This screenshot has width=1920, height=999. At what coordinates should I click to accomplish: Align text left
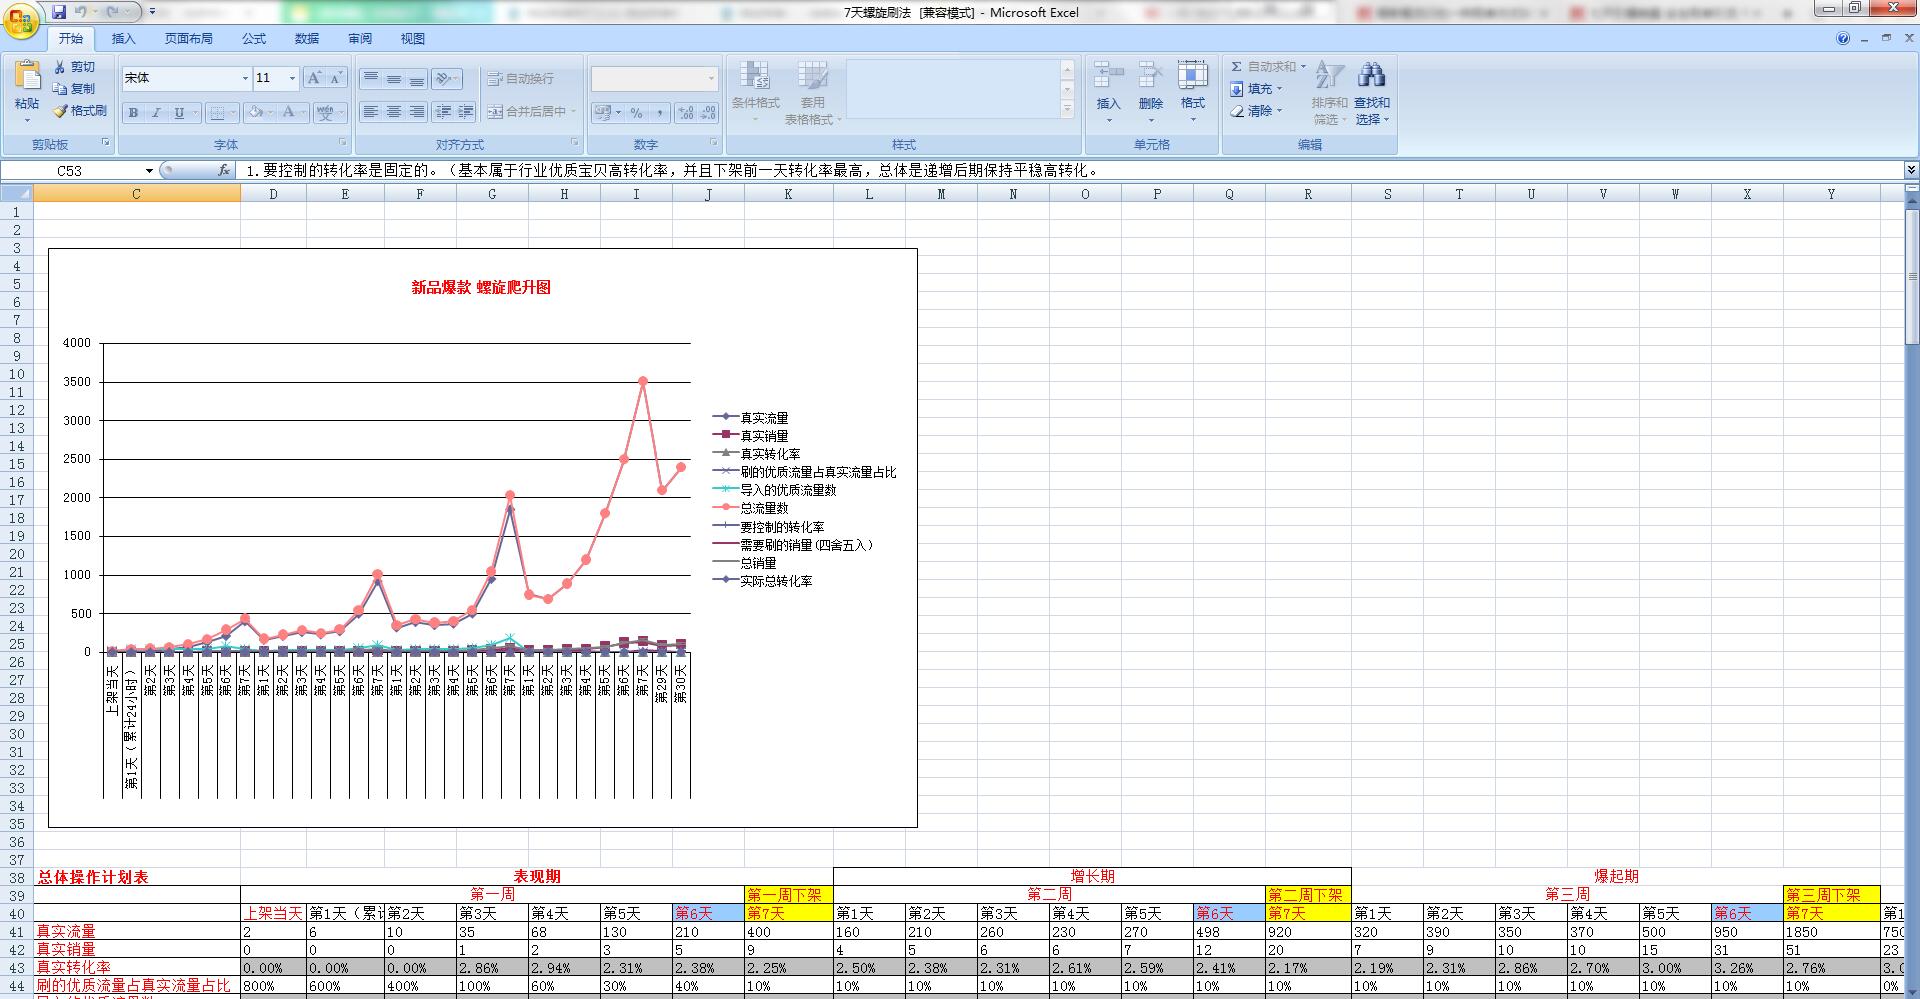tap(371, 112)
